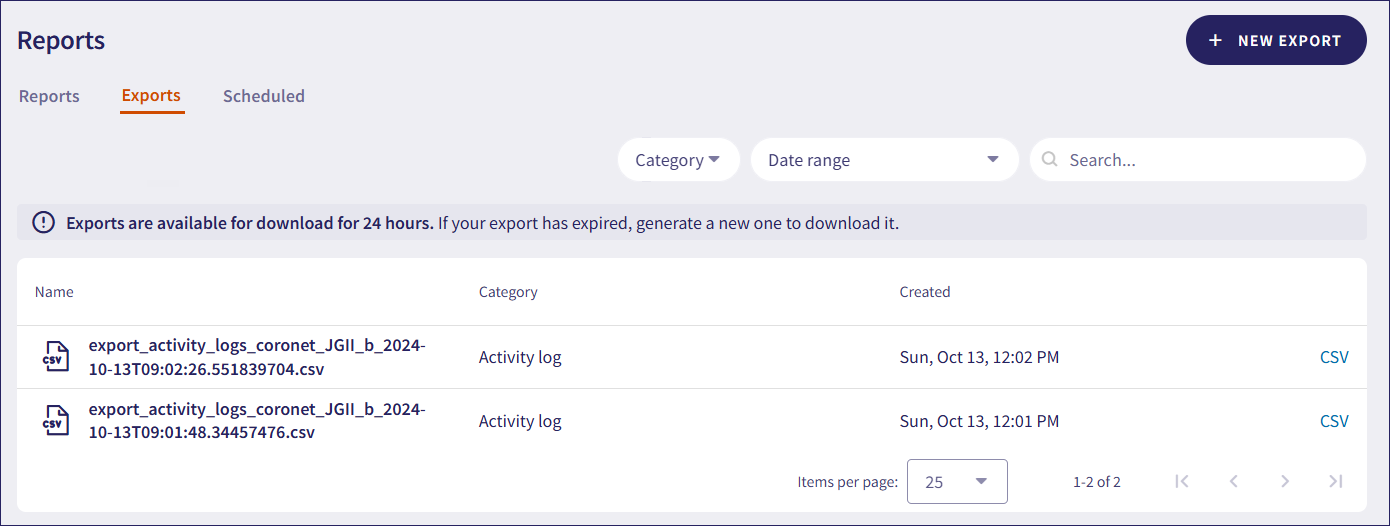Go to the previous page arrow
The width and height of the screenshot is (1390, 526).
tap(1234, 481)
